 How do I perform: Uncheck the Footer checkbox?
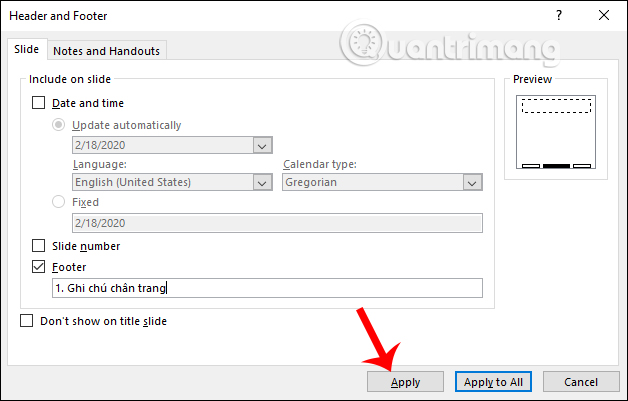pyautogui.click(x=39, y=267)
